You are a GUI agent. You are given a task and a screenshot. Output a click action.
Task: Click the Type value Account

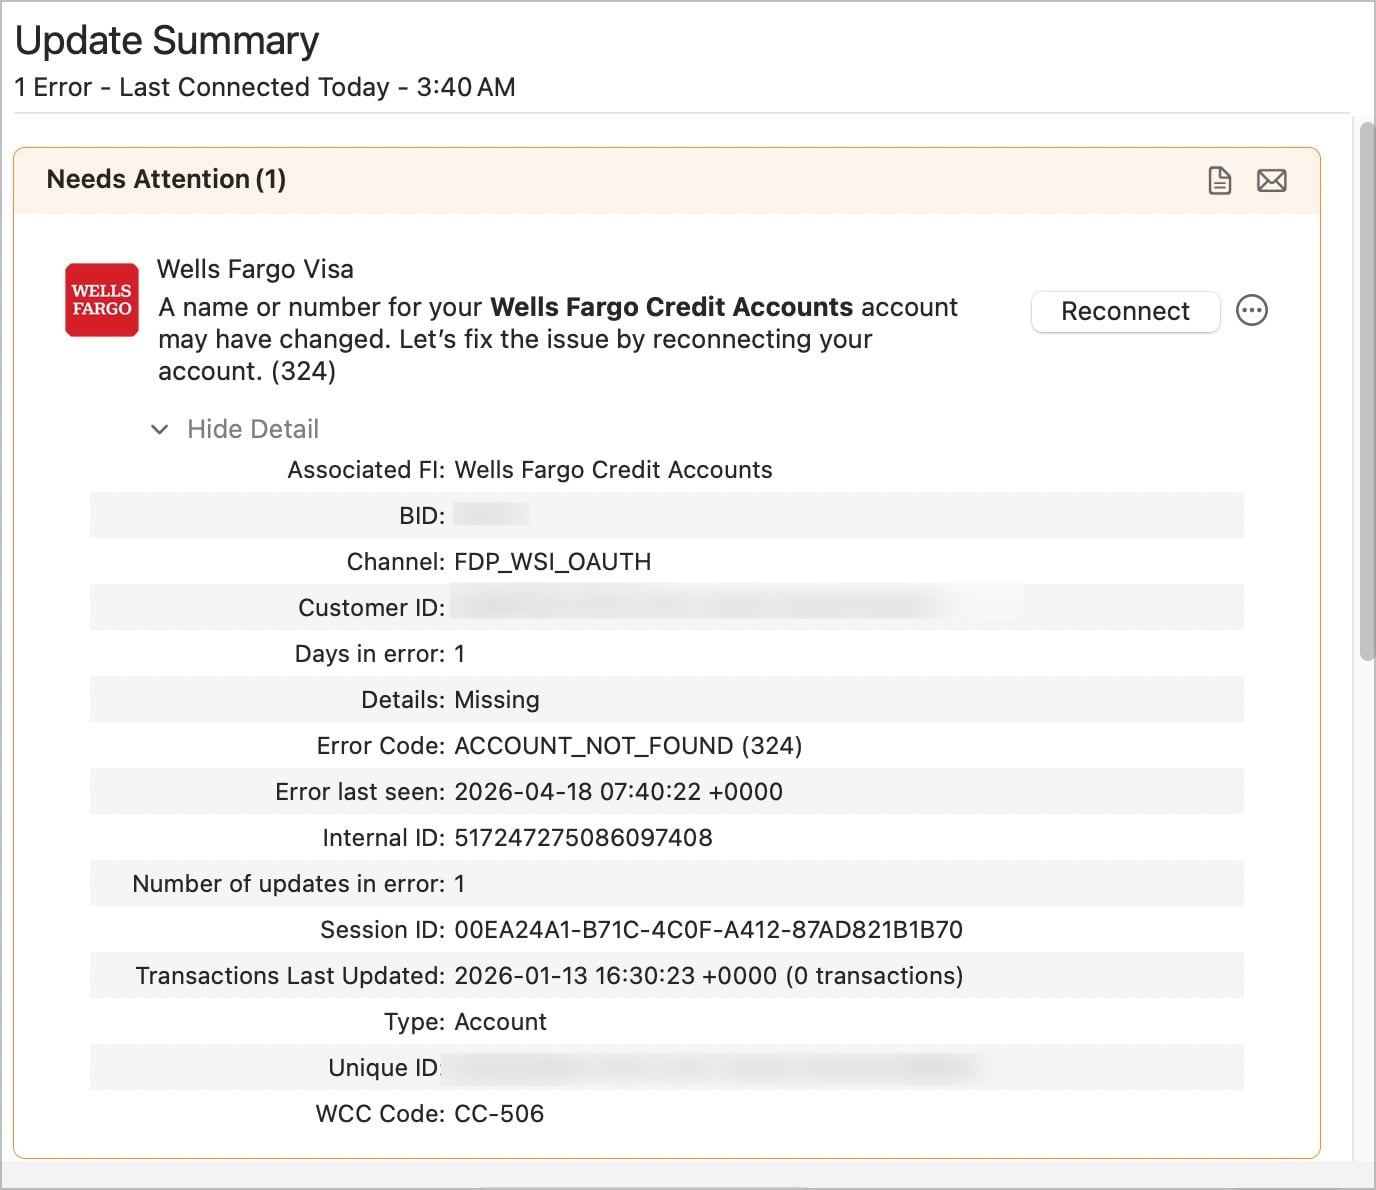click(500, 1022)
